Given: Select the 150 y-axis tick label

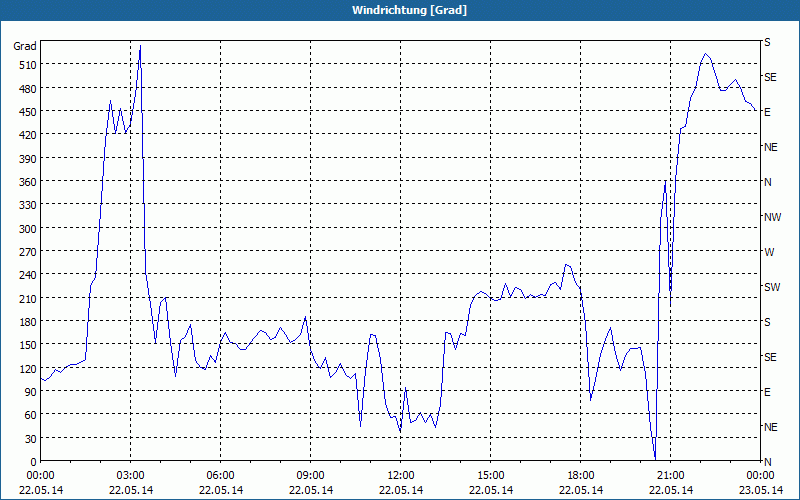Looking at the screenshot, I should 28,345.
